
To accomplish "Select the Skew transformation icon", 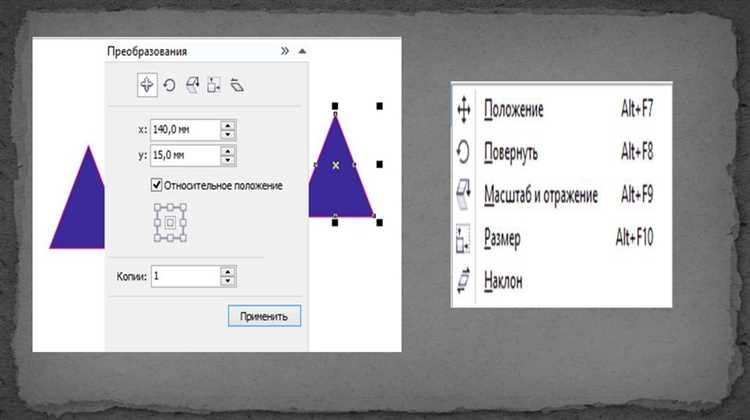I will tap(237, 86).
